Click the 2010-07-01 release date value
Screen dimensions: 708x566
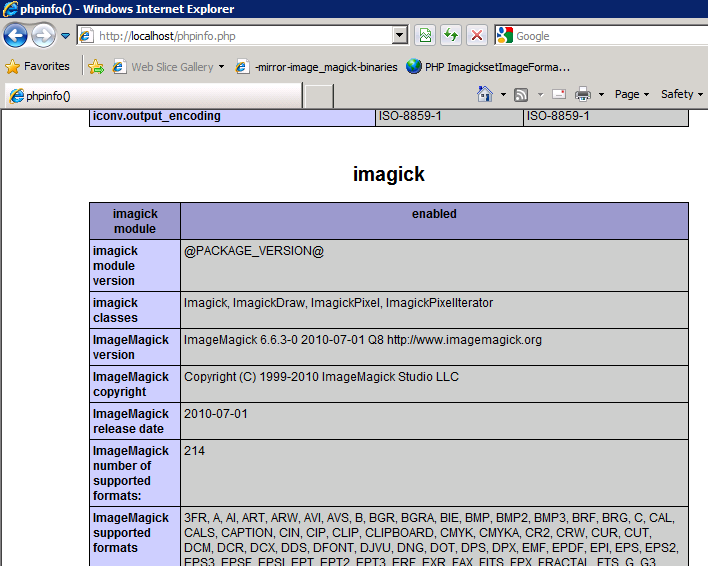click(x=216, y=413)
